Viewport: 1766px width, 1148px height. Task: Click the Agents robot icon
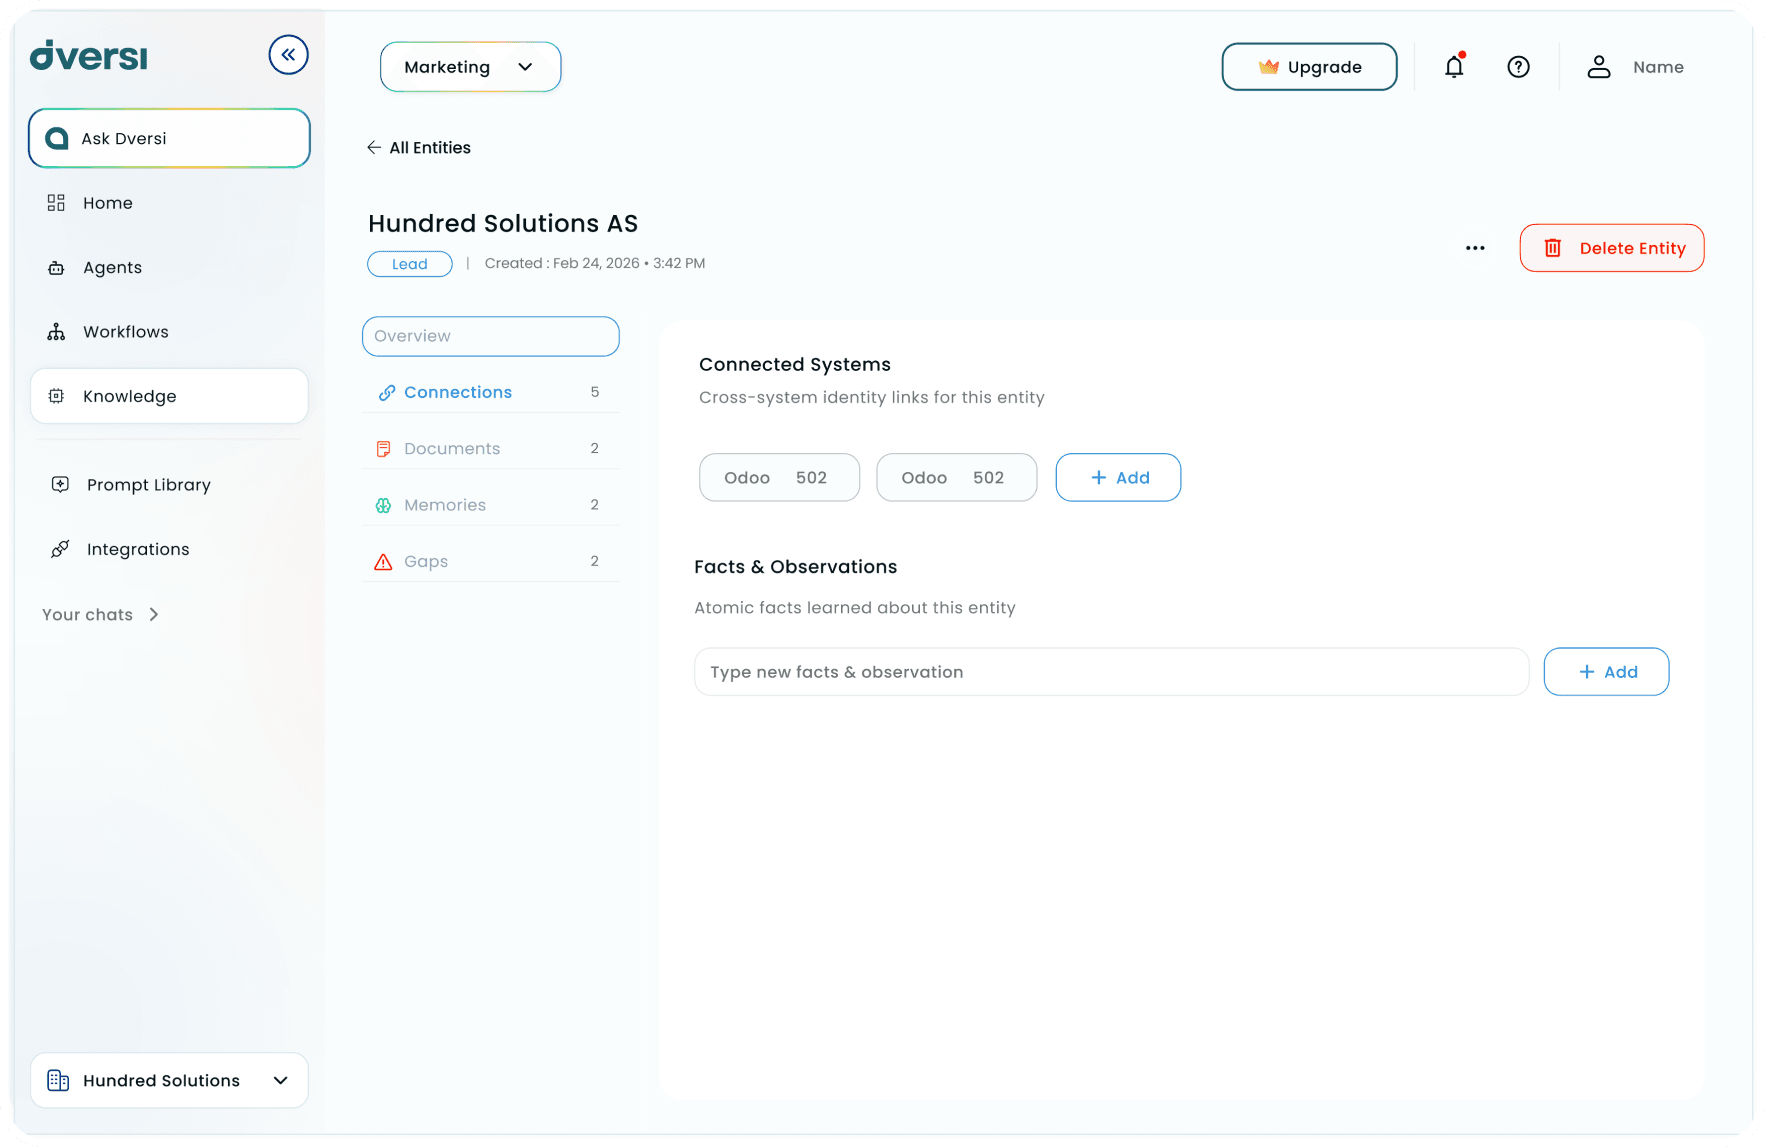(56, 268)
